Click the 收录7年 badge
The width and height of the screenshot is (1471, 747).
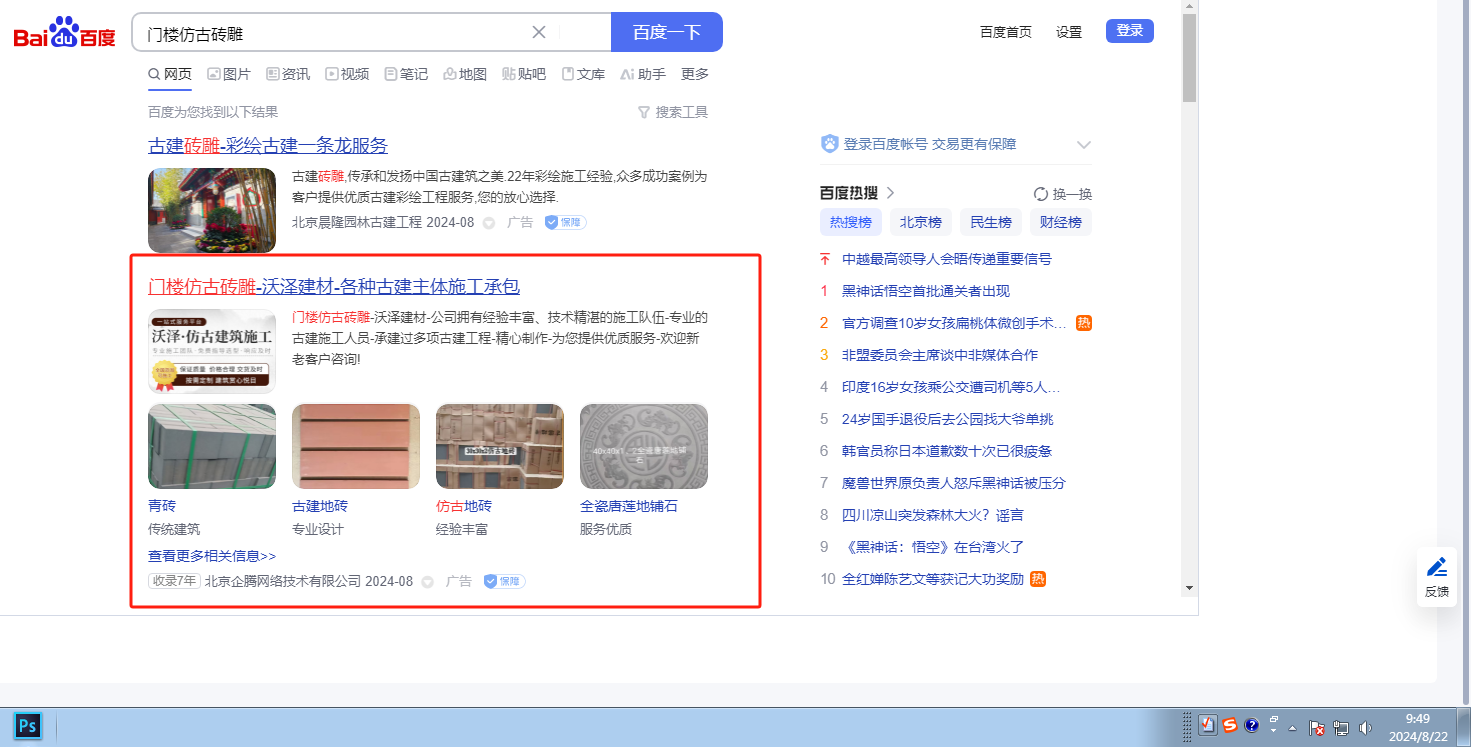click(174, 581)
